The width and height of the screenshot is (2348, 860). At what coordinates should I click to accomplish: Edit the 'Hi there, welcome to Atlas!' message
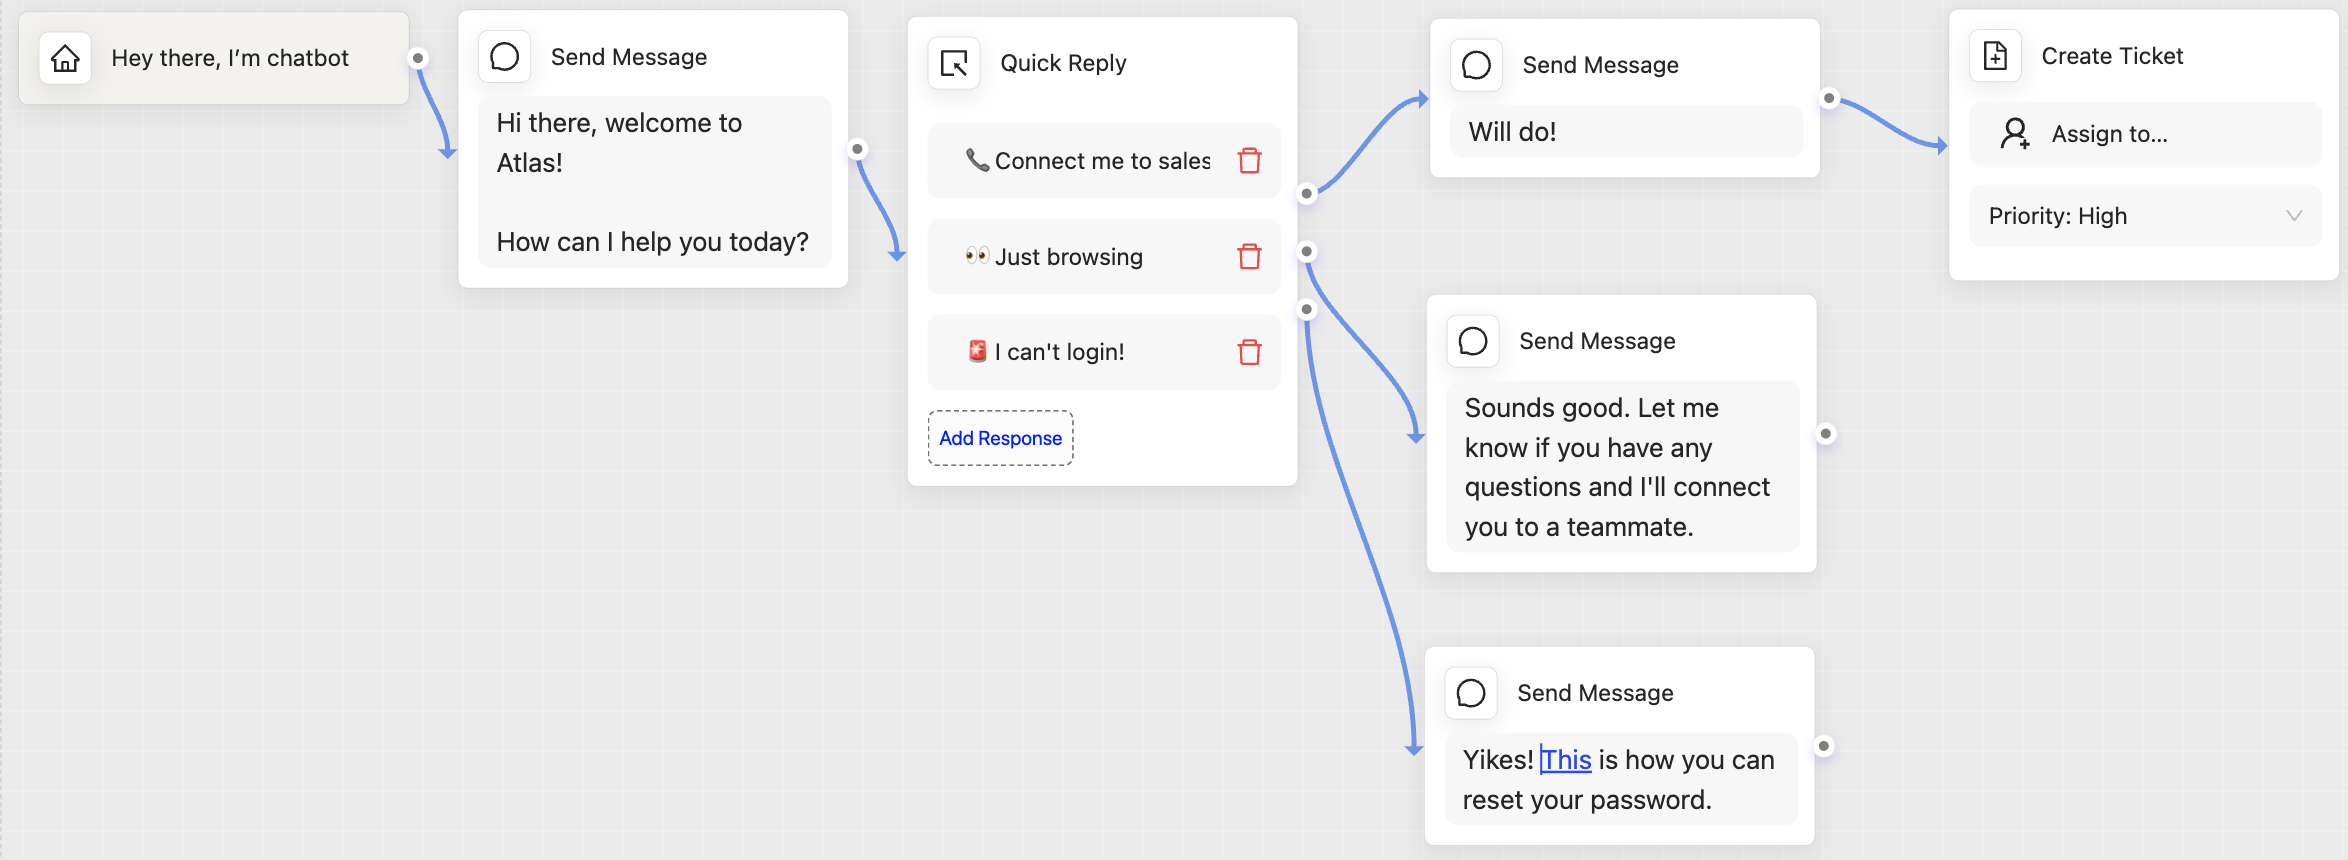pyautogui.click(x=654, y=182)
